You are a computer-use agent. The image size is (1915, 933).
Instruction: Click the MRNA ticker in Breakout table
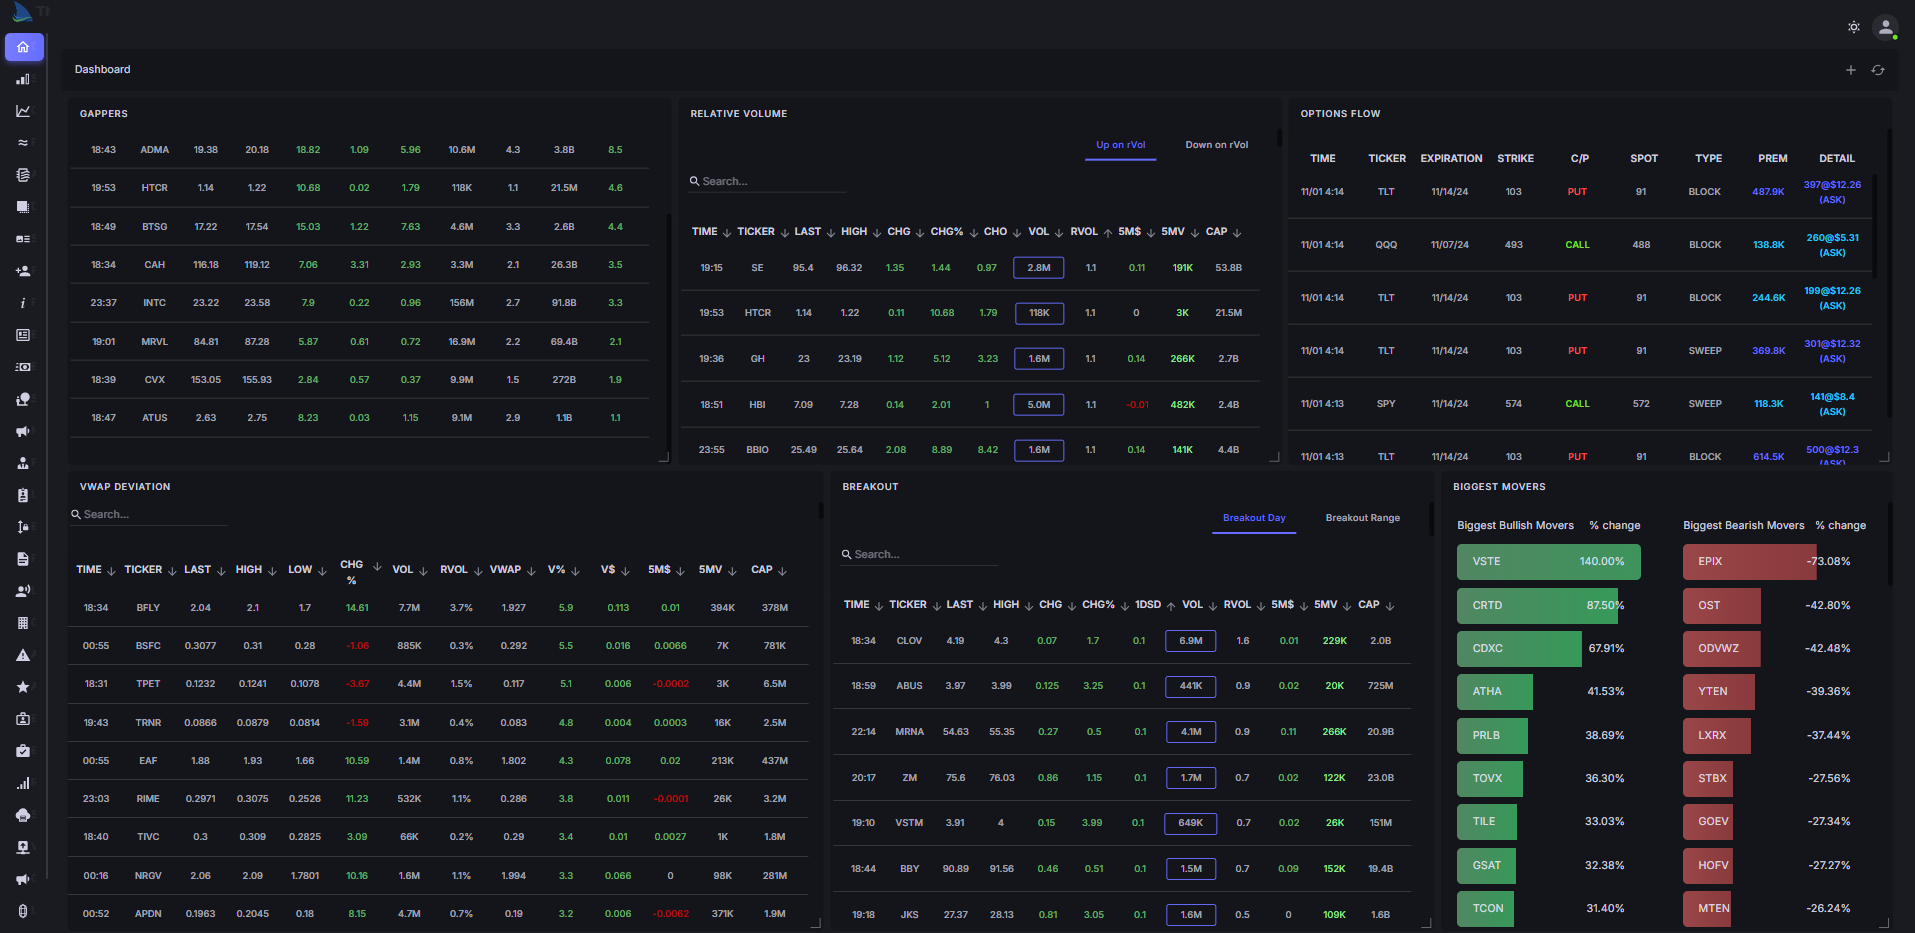coord(909,732)
